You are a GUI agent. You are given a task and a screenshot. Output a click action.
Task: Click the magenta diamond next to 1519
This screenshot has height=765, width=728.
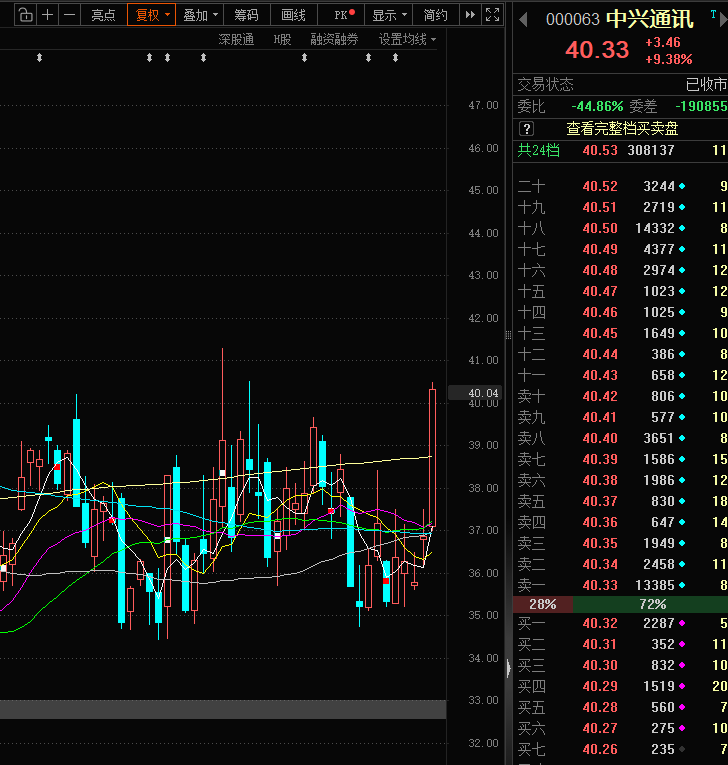click(682, 686)
